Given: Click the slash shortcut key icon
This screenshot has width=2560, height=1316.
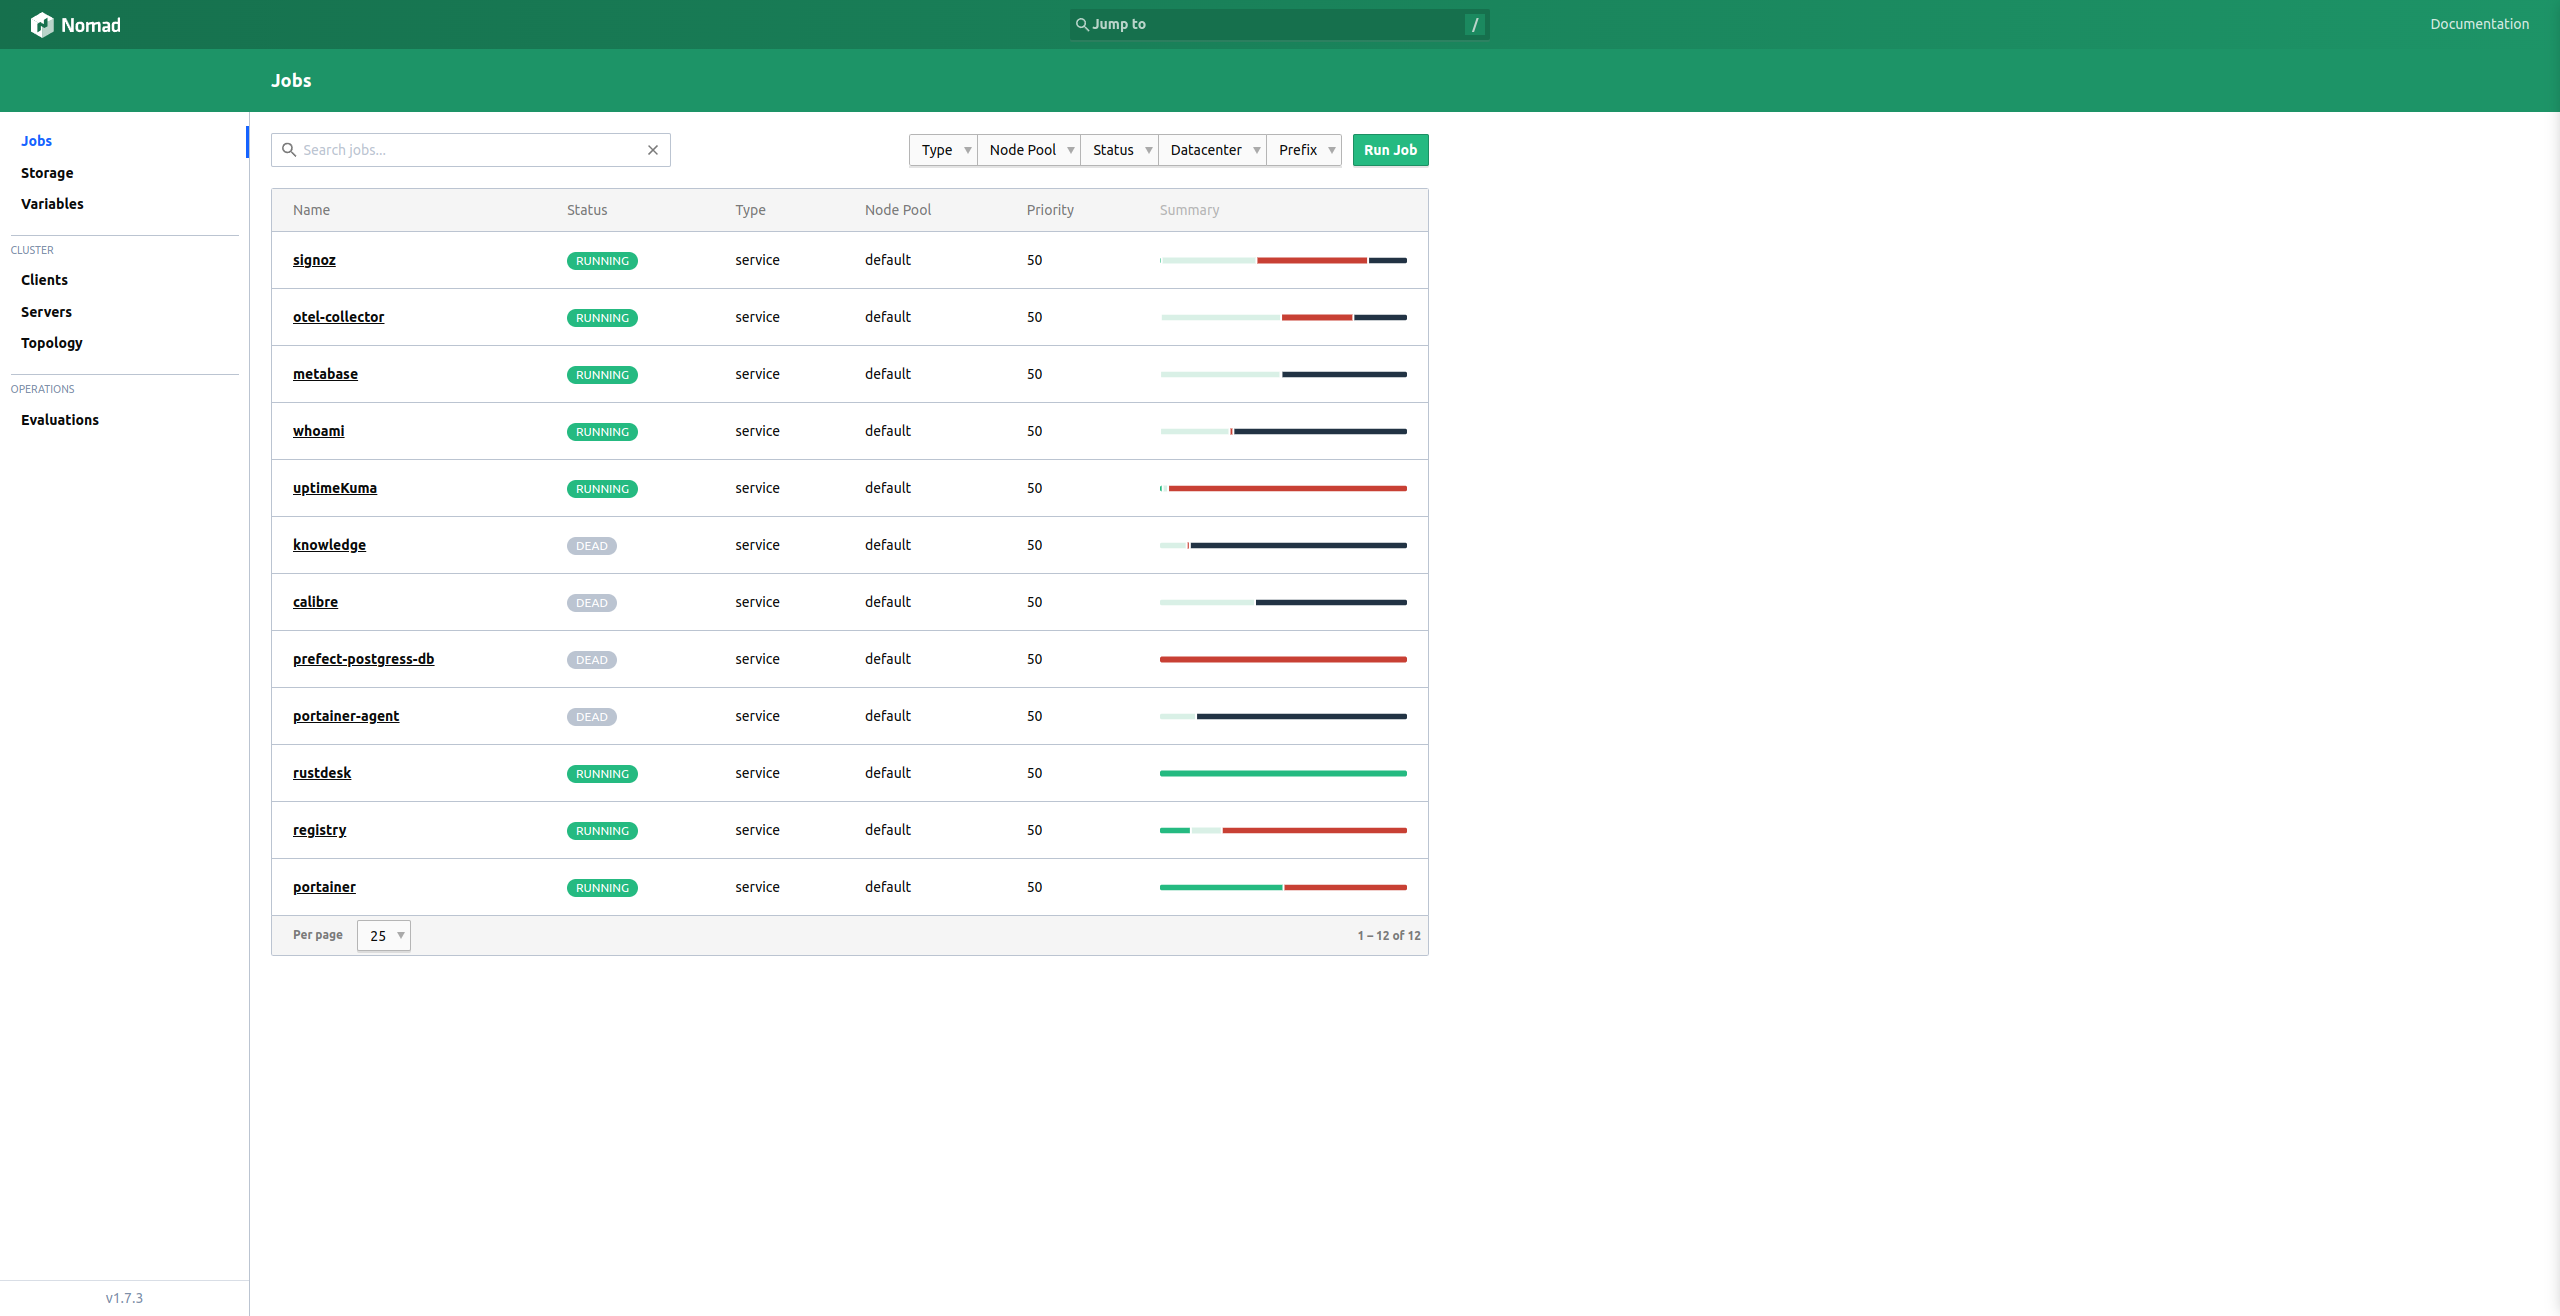Looking at the screenshot, I should (x=1474, y=24).
